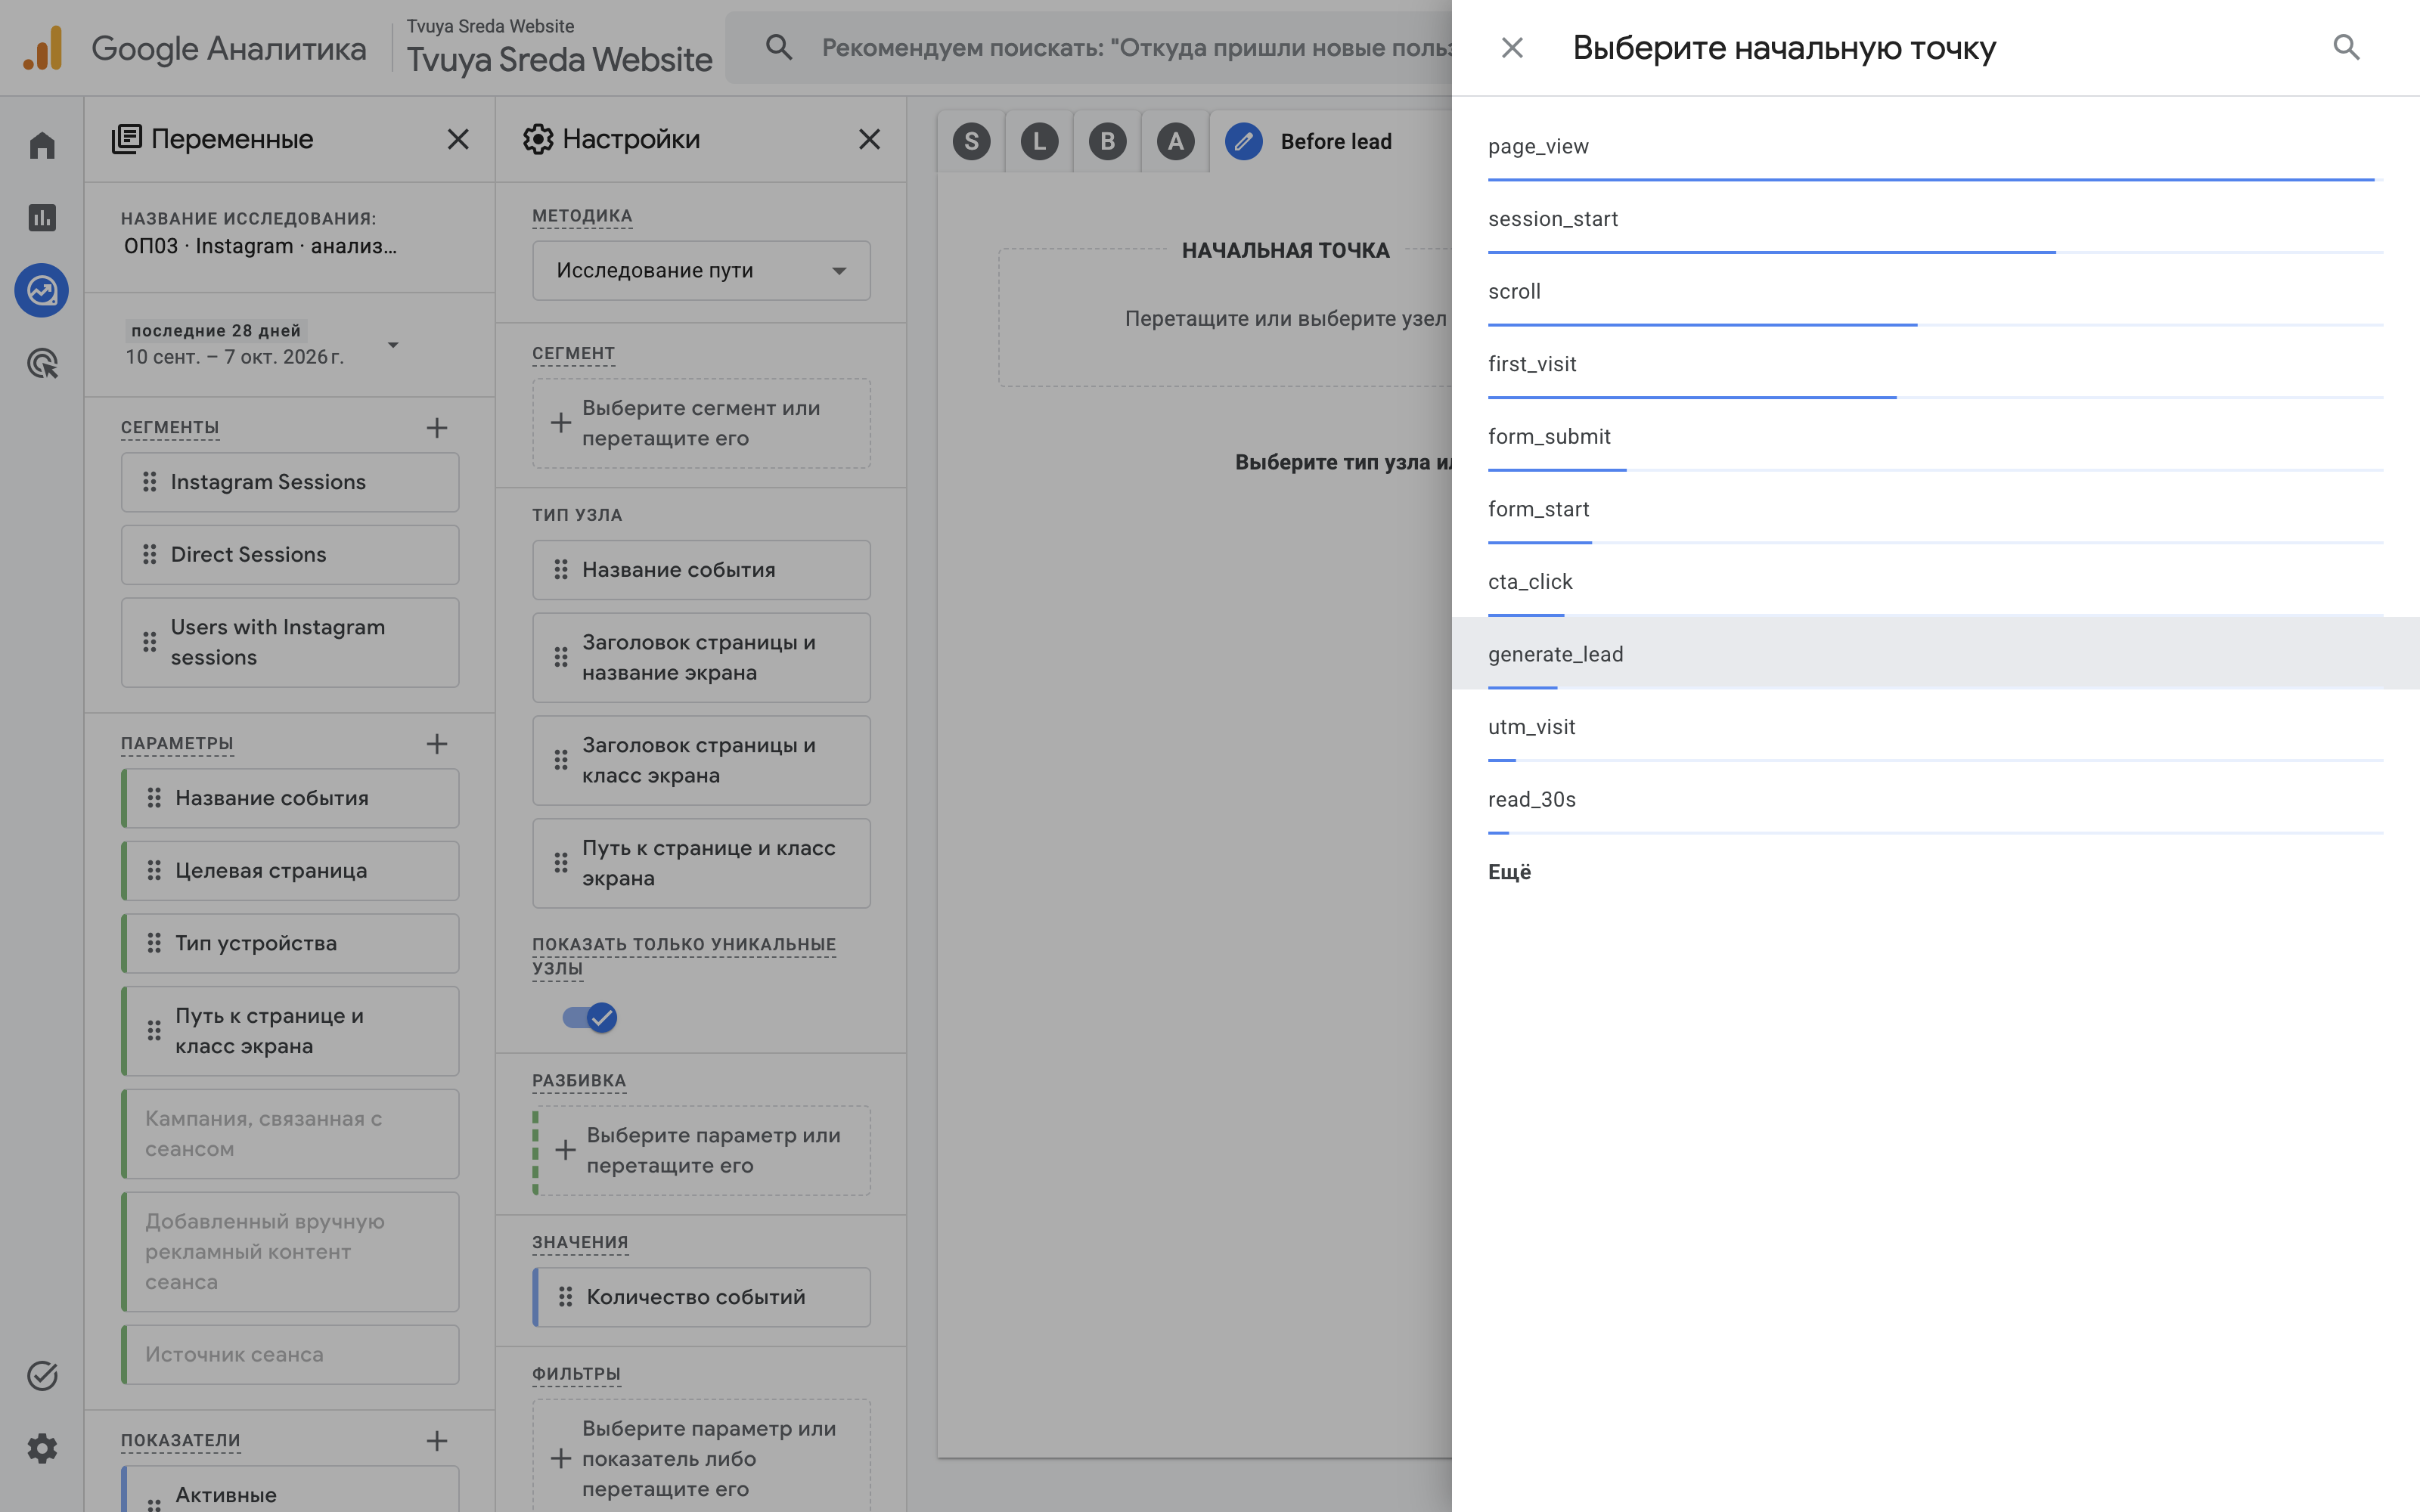Select page_view as starting point

1935,146
